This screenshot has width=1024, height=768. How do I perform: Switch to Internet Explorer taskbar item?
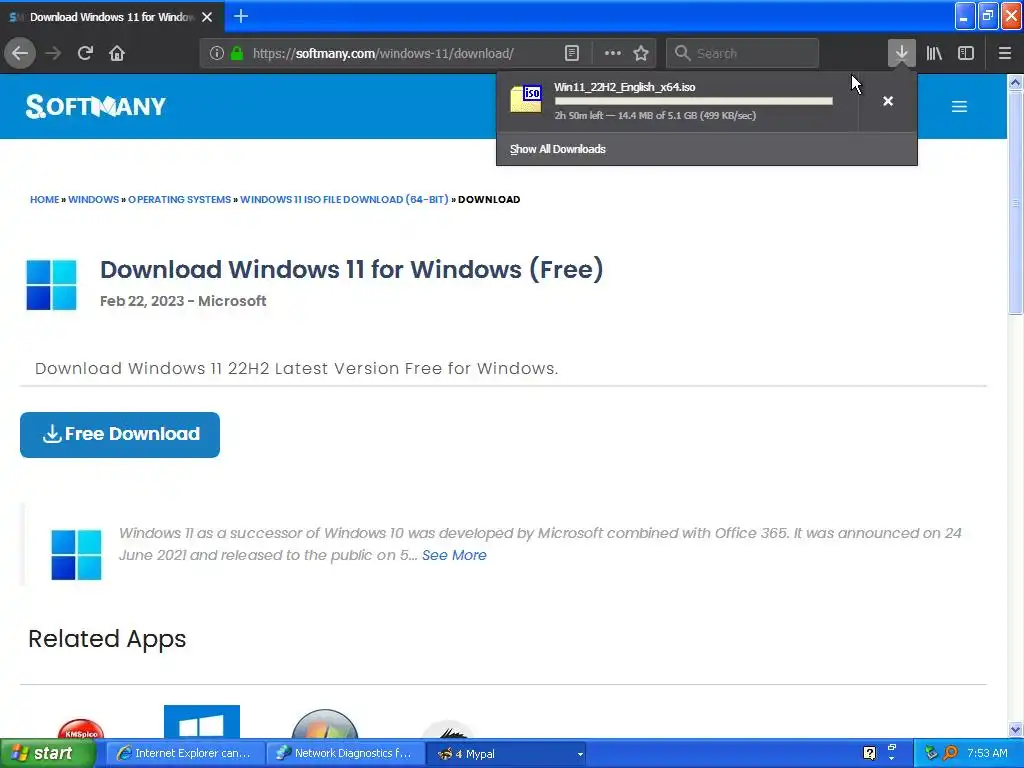[185, 753]
